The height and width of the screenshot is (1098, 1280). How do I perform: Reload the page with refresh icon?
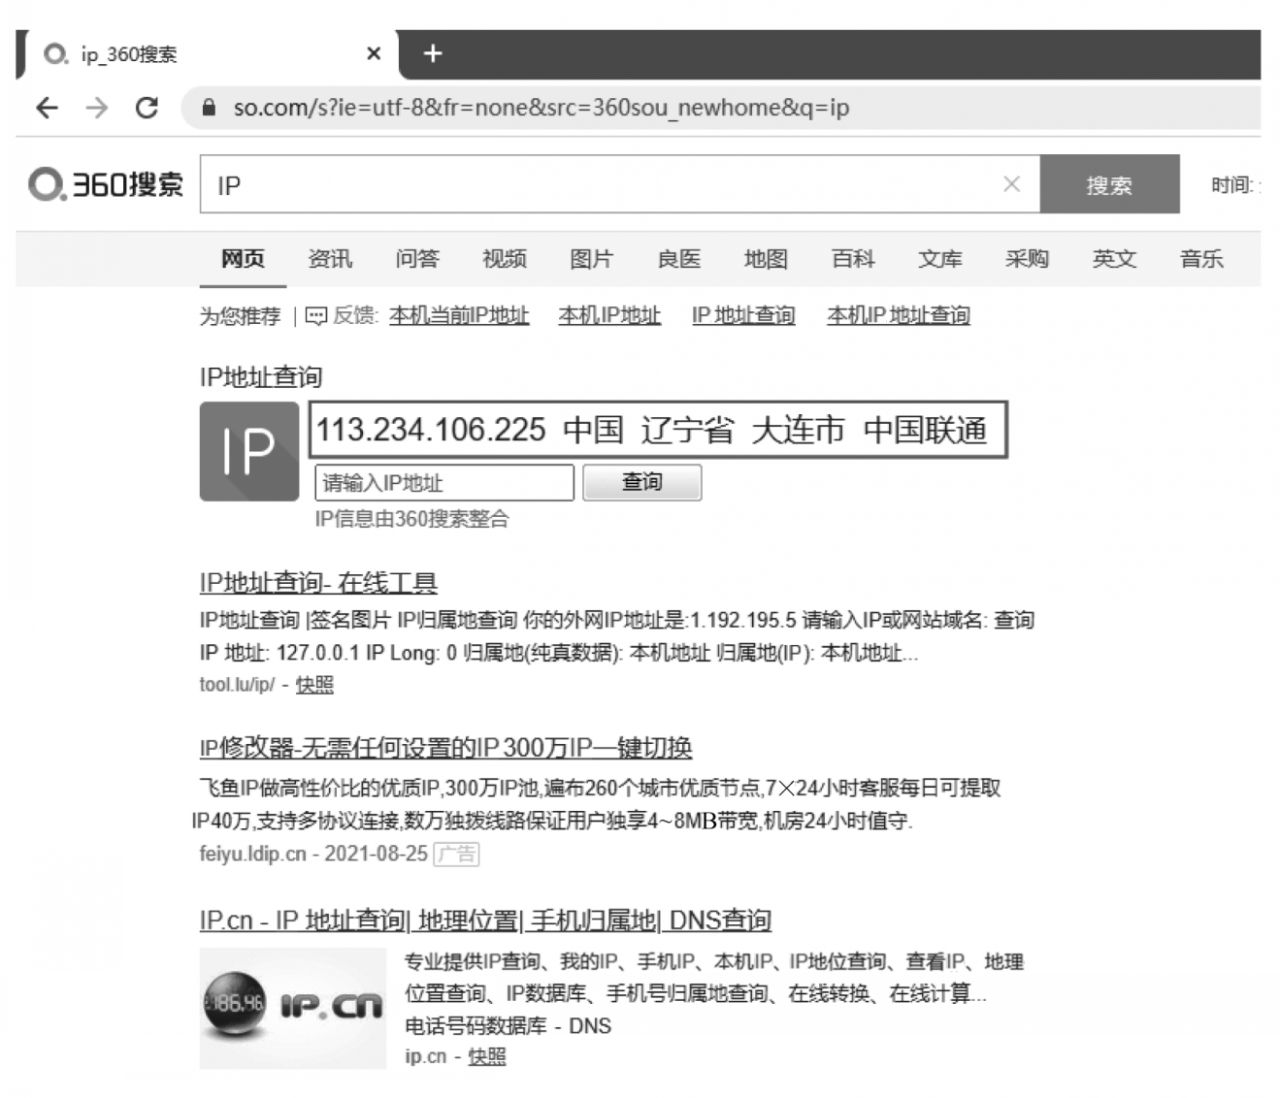click(147, 108)
